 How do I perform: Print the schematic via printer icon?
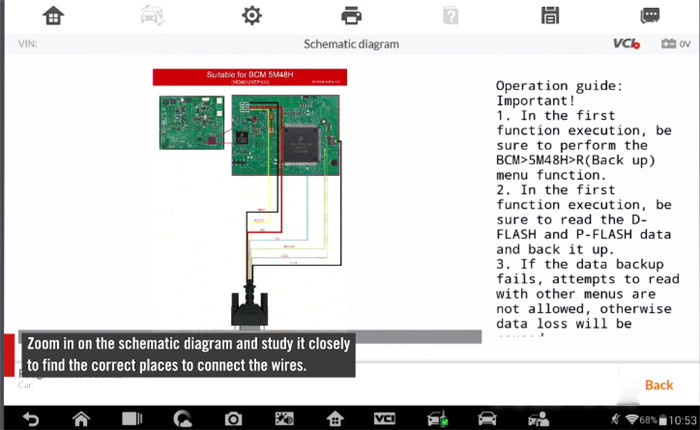(351, 16)
